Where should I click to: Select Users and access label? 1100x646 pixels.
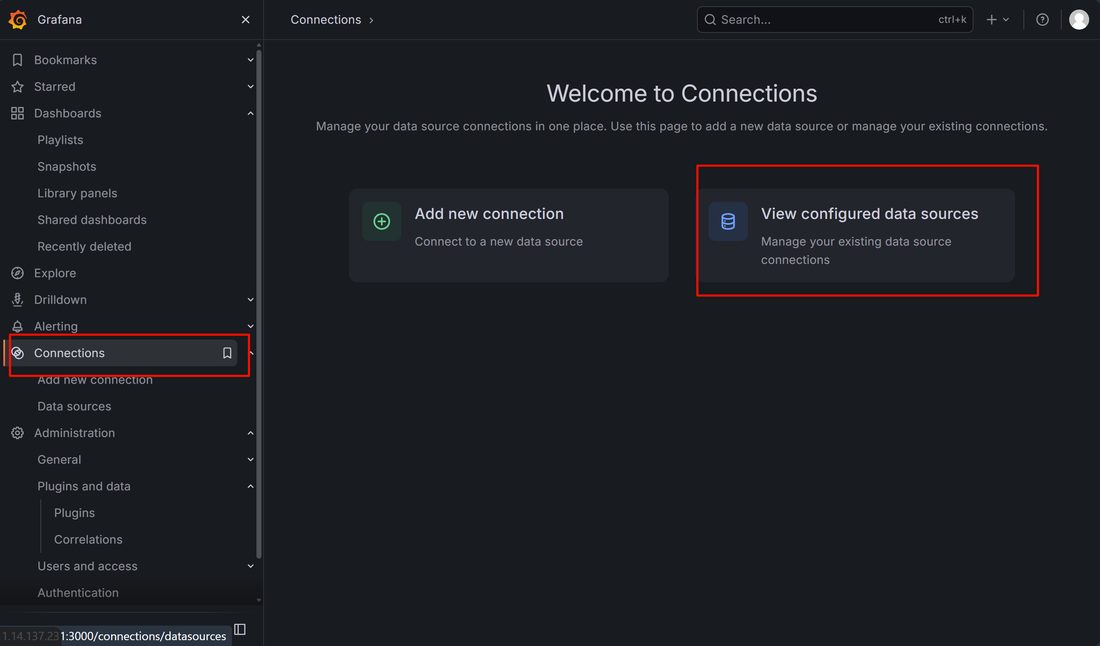pyautogui.click(x=87, y=567)
